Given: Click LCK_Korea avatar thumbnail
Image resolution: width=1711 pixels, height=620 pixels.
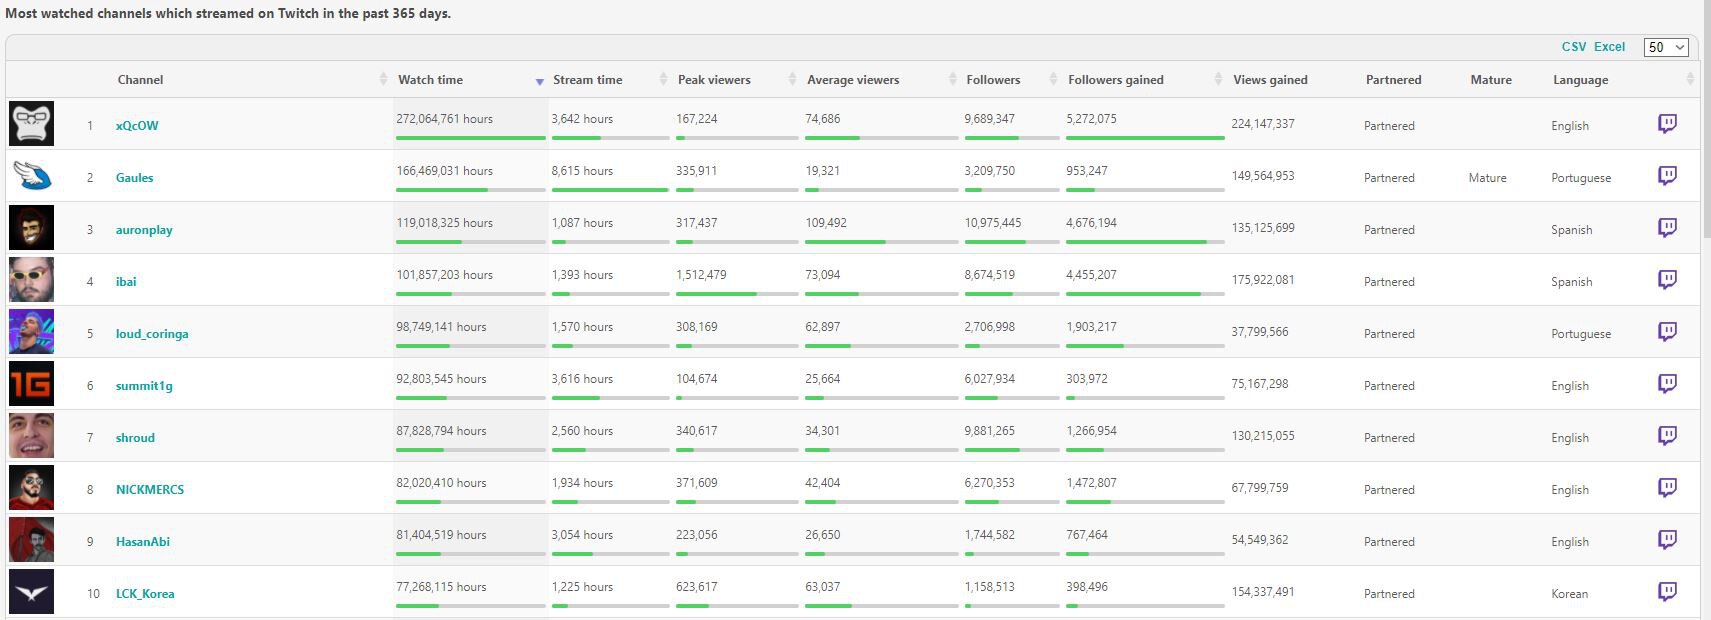Looking at the screenshot, I should tap(31, 592).
